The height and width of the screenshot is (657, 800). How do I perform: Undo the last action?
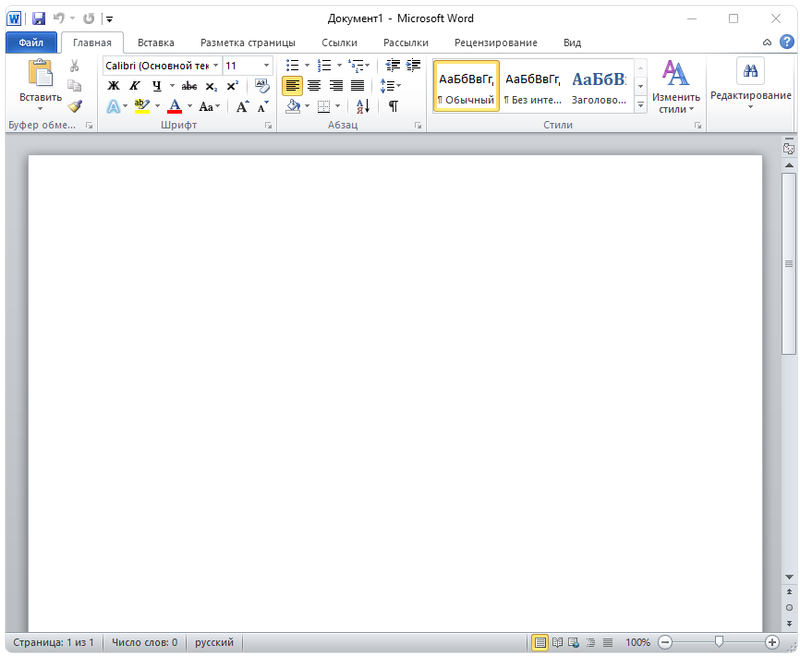(x=59, y=19)
